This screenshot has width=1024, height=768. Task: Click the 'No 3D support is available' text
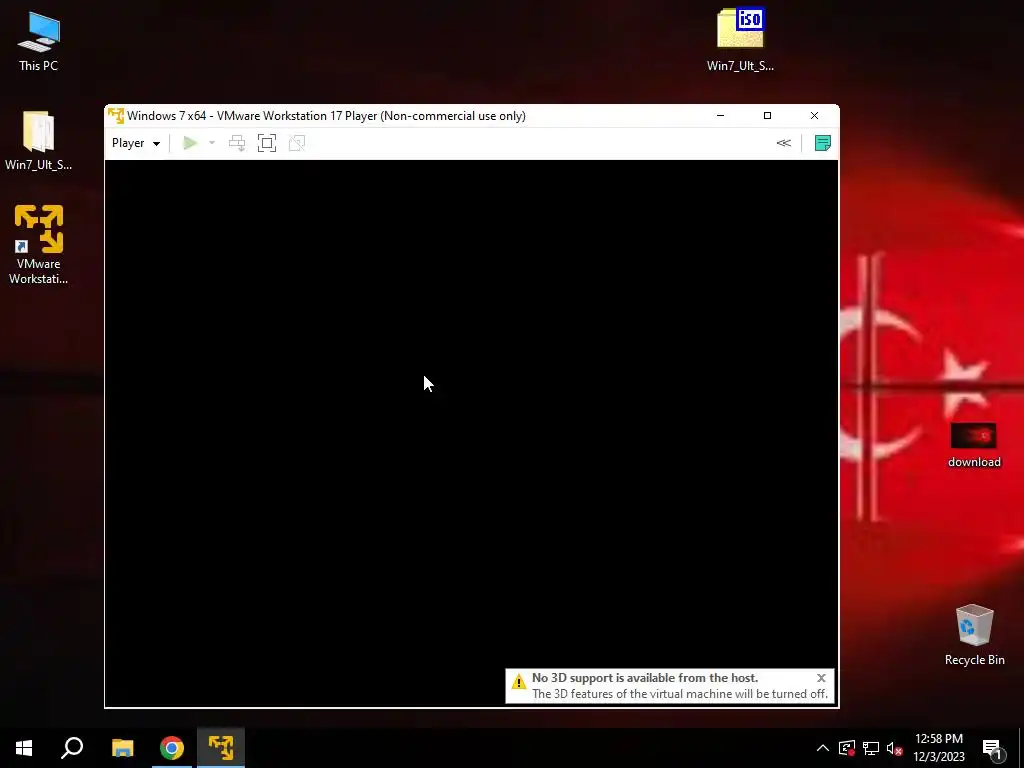coord(645,678)
